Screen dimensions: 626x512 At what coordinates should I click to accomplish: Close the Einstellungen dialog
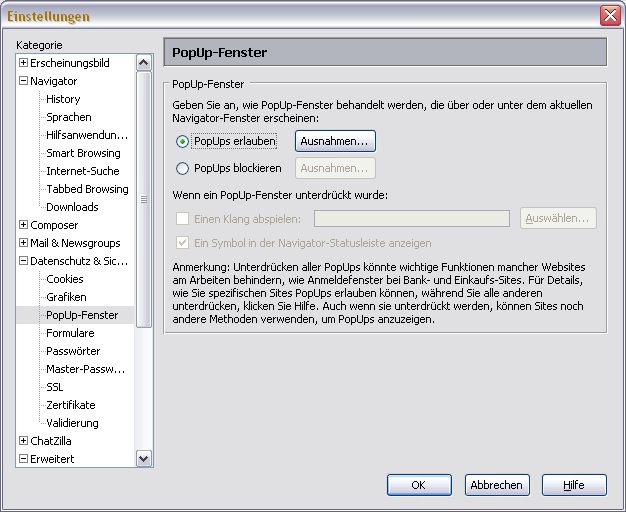point(610,16)
